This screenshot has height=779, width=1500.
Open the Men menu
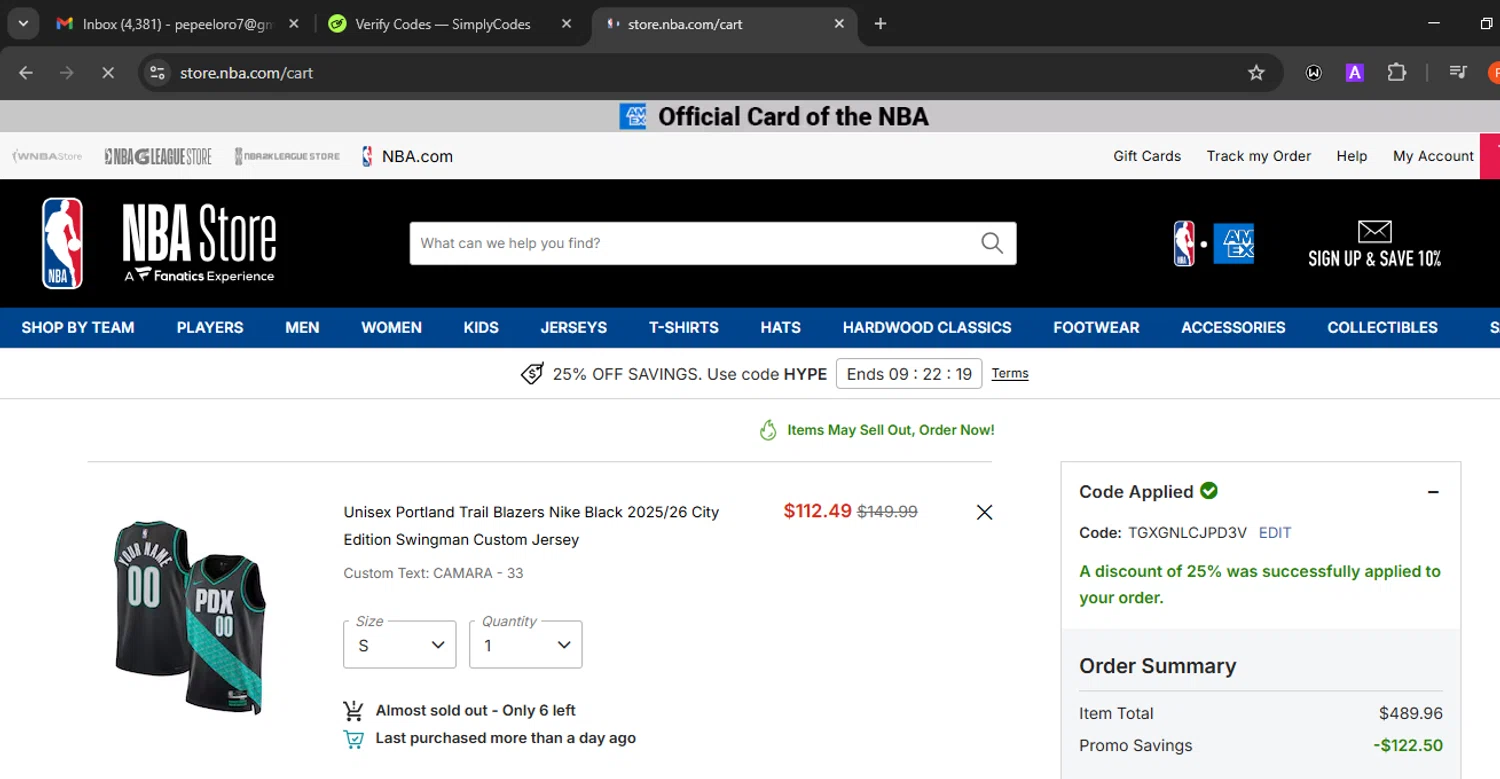pos(302,327)
